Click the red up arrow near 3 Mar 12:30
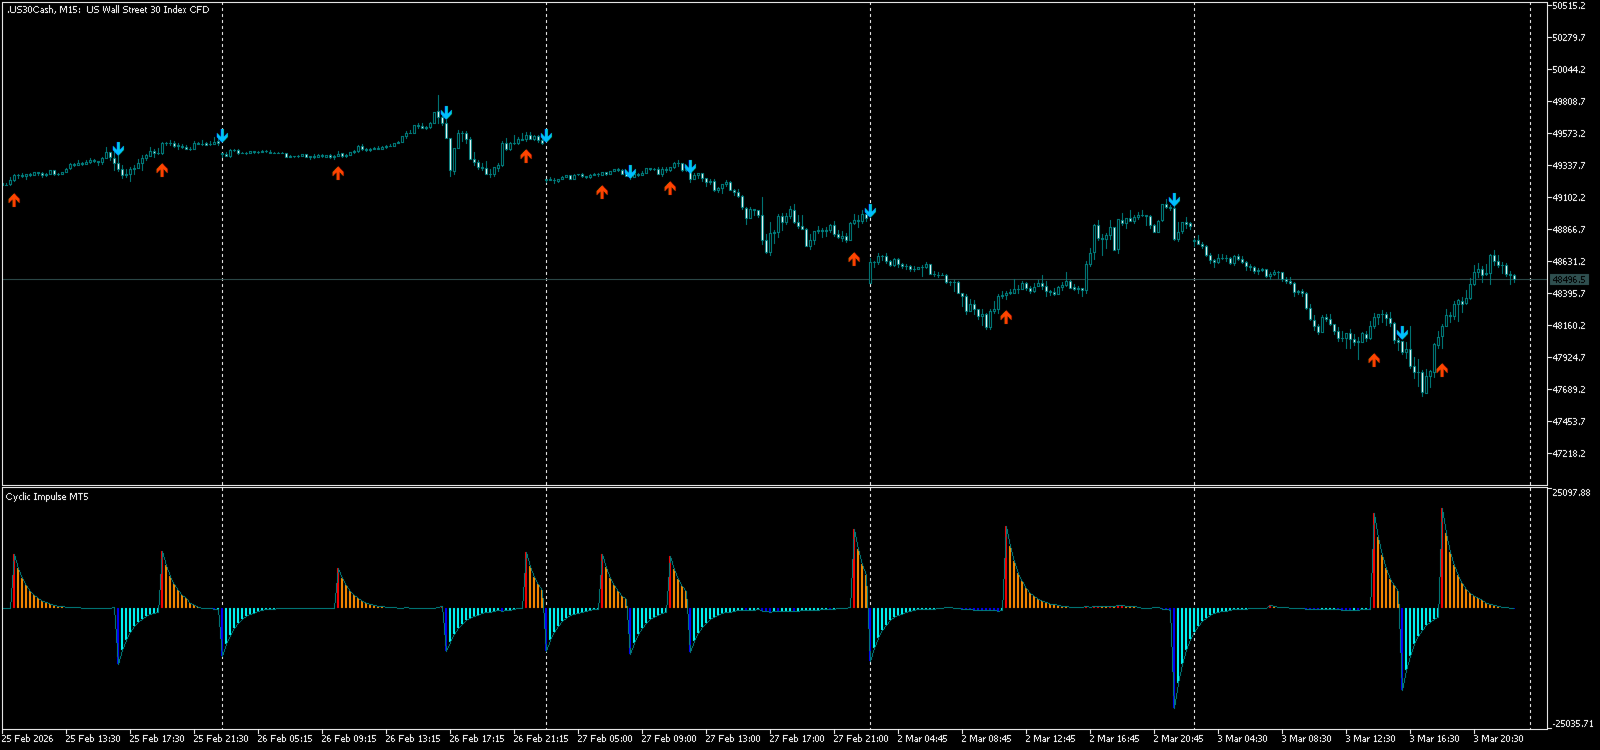The width and height of the screenshot is (1600, 750). pyautogui.click(x=1374, y=360)
